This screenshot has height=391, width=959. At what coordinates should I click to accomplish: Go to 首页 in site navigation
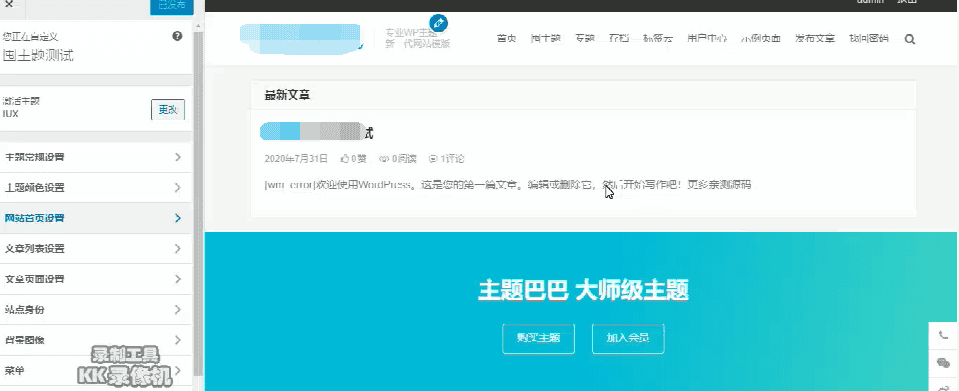[x=506, y=39]
